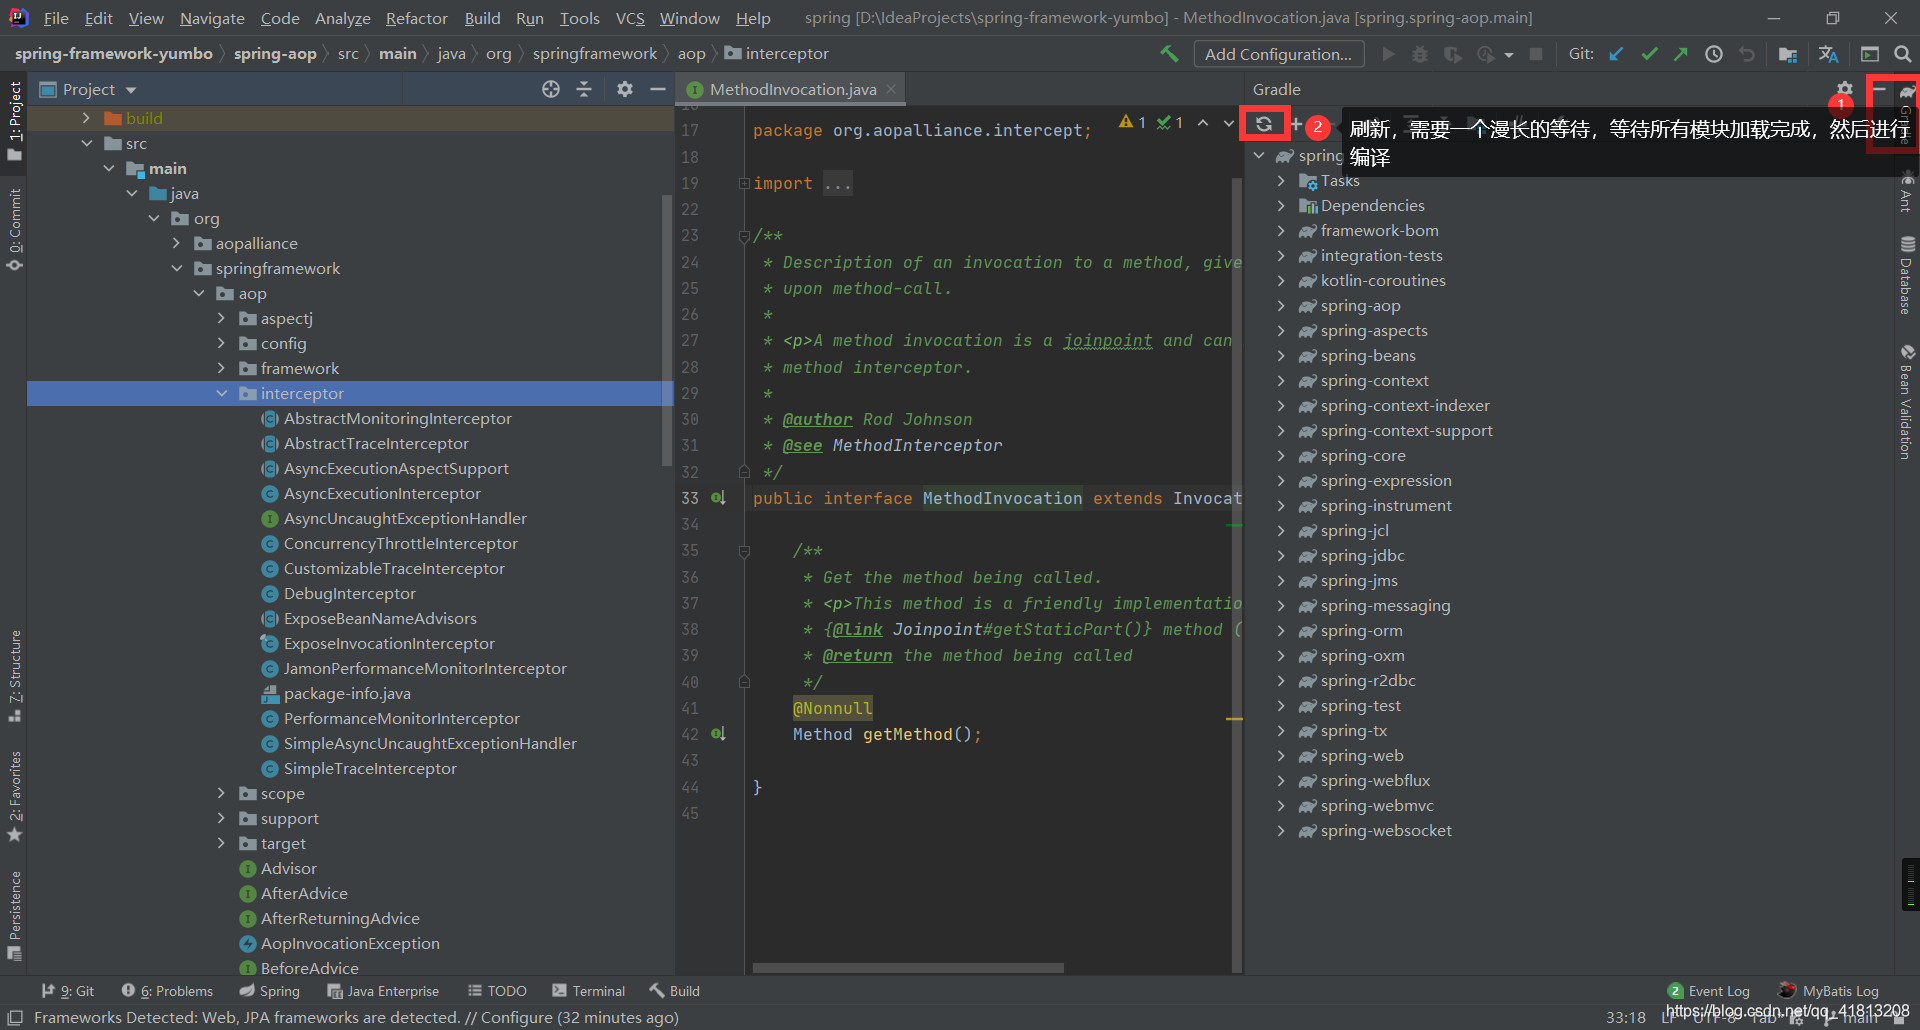The width and height of the screenshot is (1920, 1030).
Task: Open TODO tool window
Action: tap(497, 991)
